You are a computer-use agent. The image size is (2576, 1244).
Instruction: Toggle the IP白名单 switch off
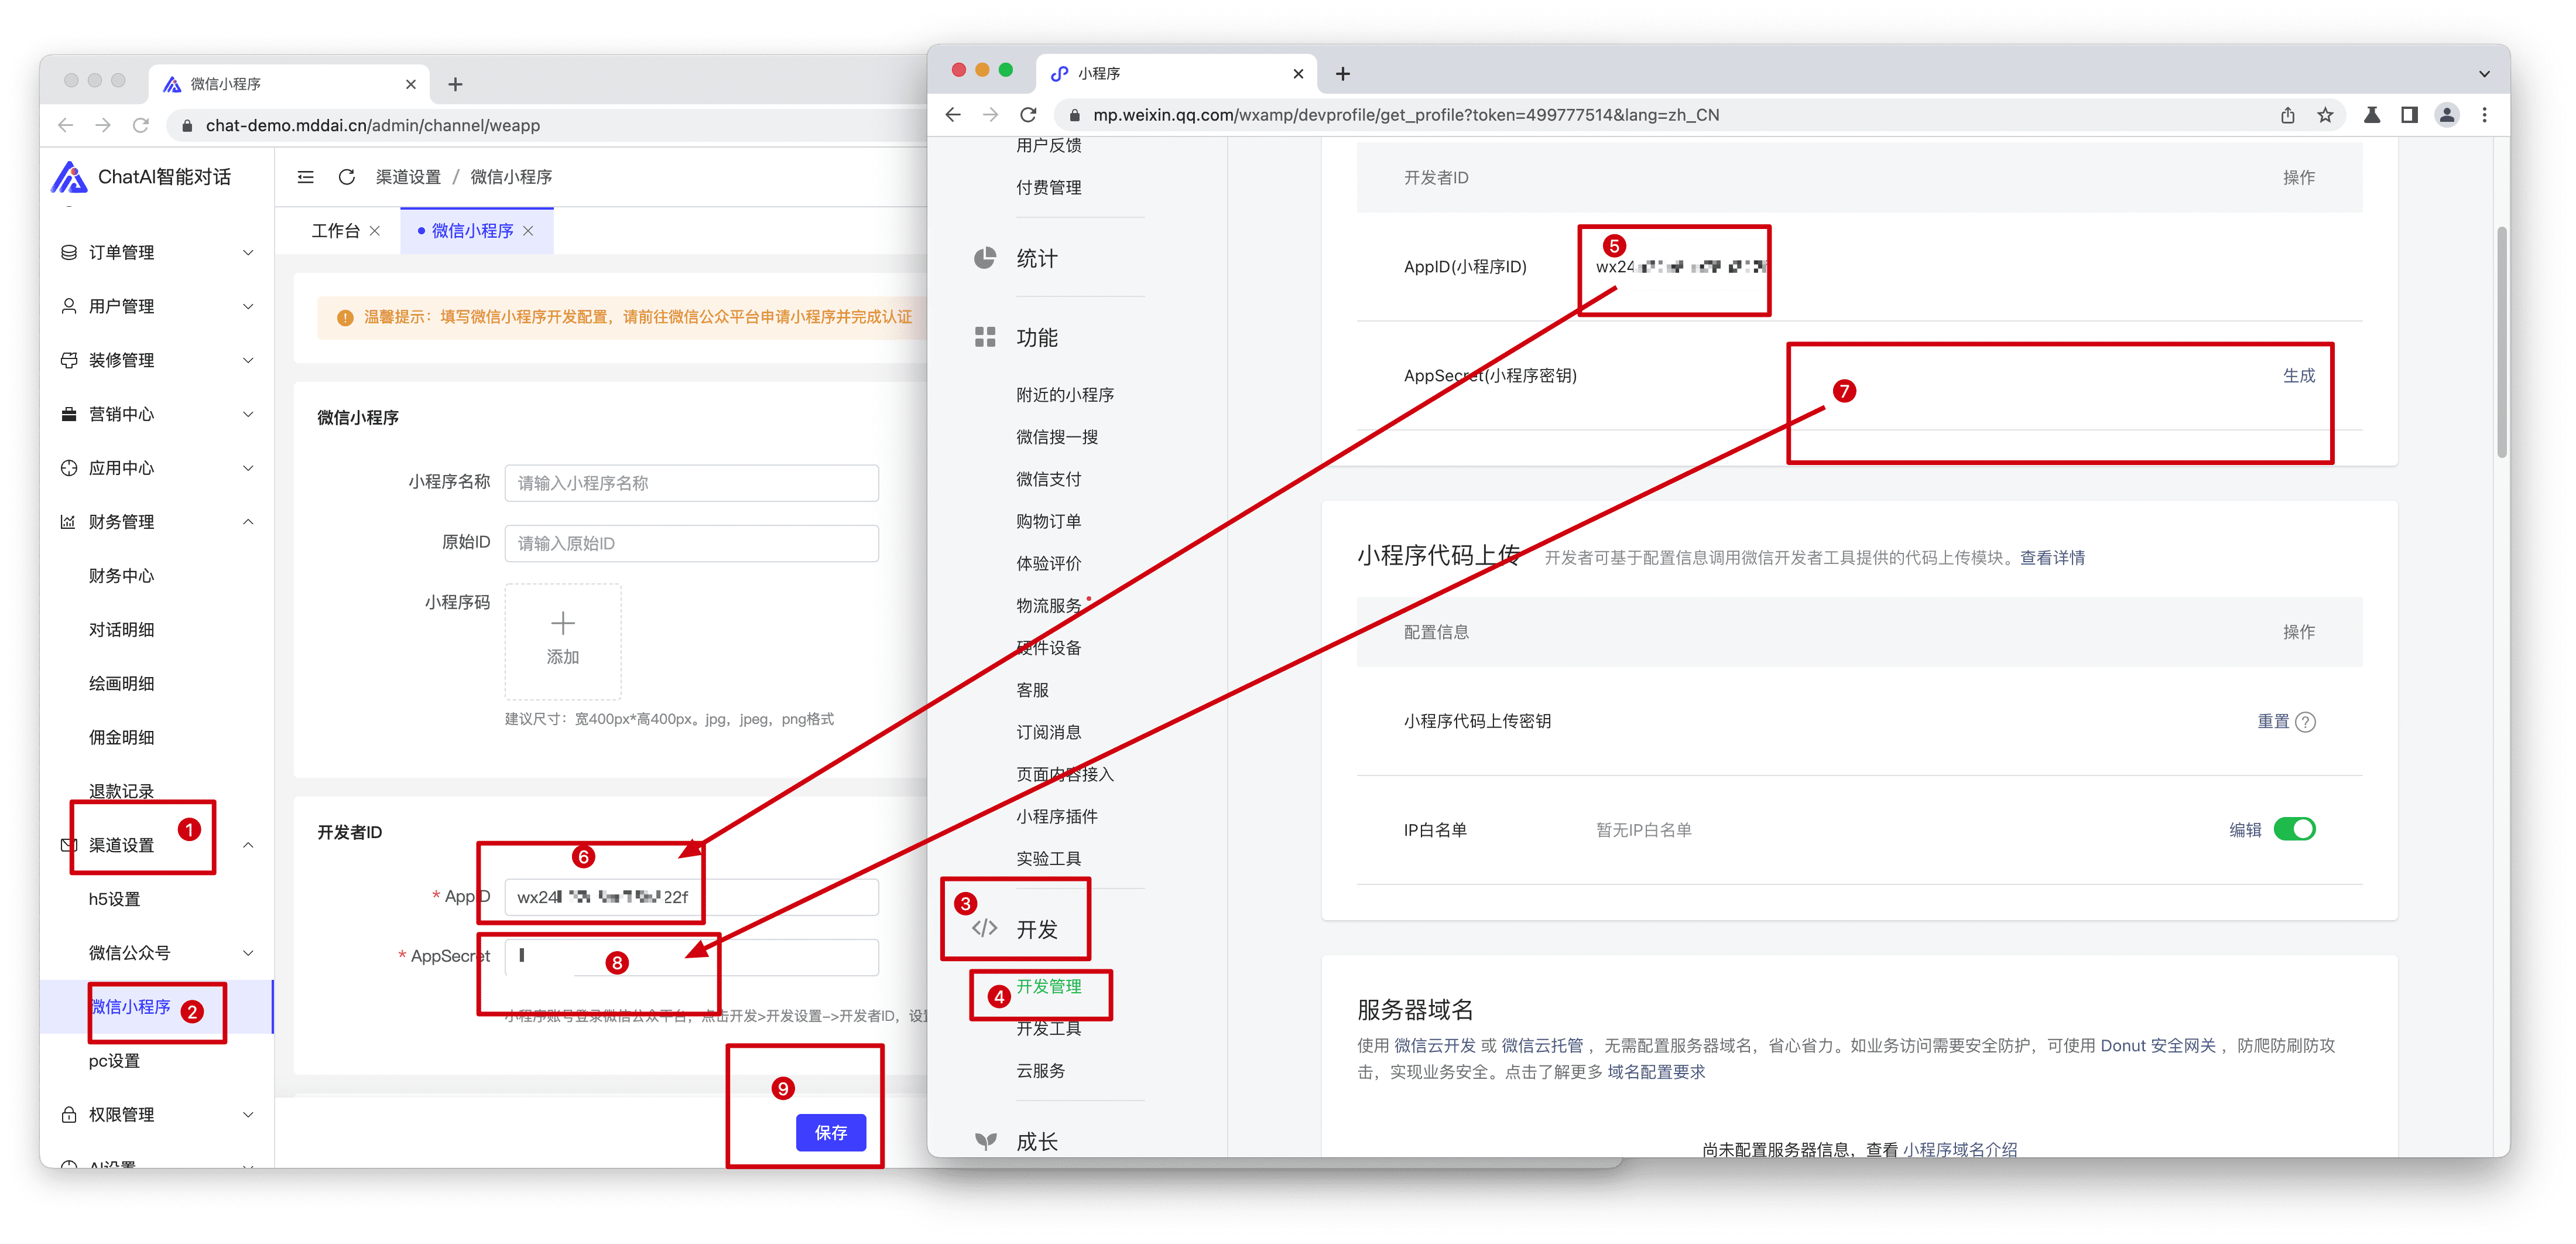click(x=2294, y=829)
